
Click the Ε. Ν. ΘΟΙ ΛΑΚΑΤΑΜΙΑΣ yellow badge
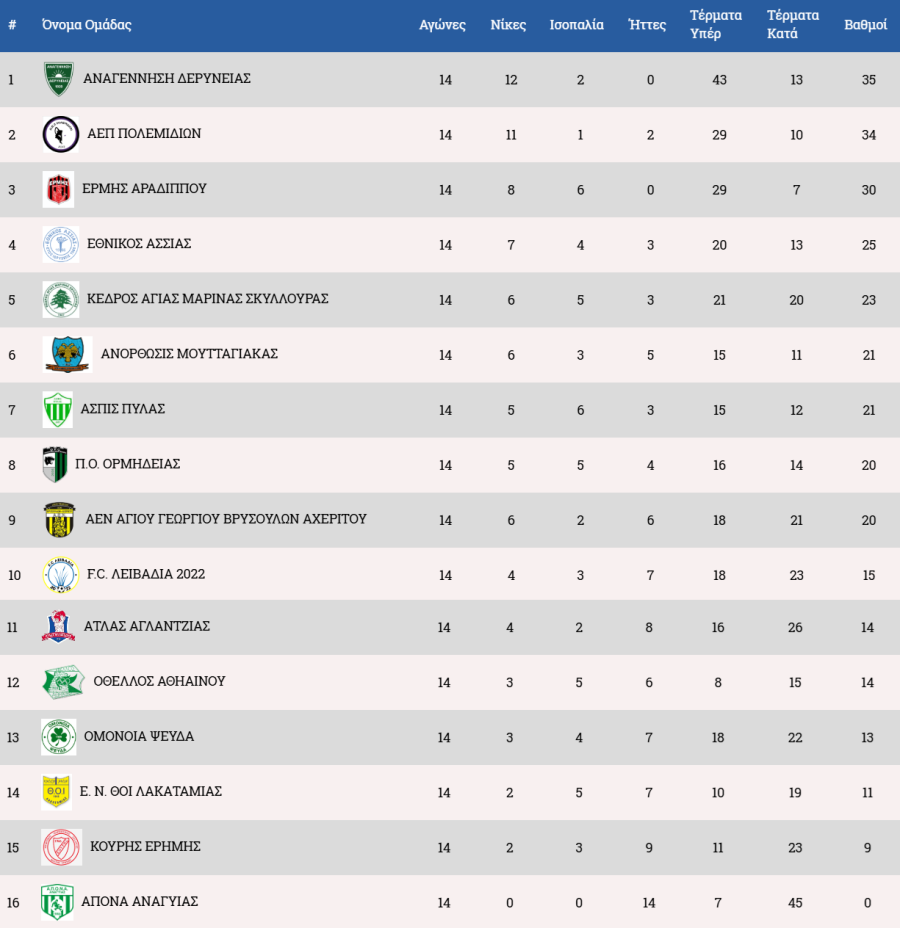[57, 792]
